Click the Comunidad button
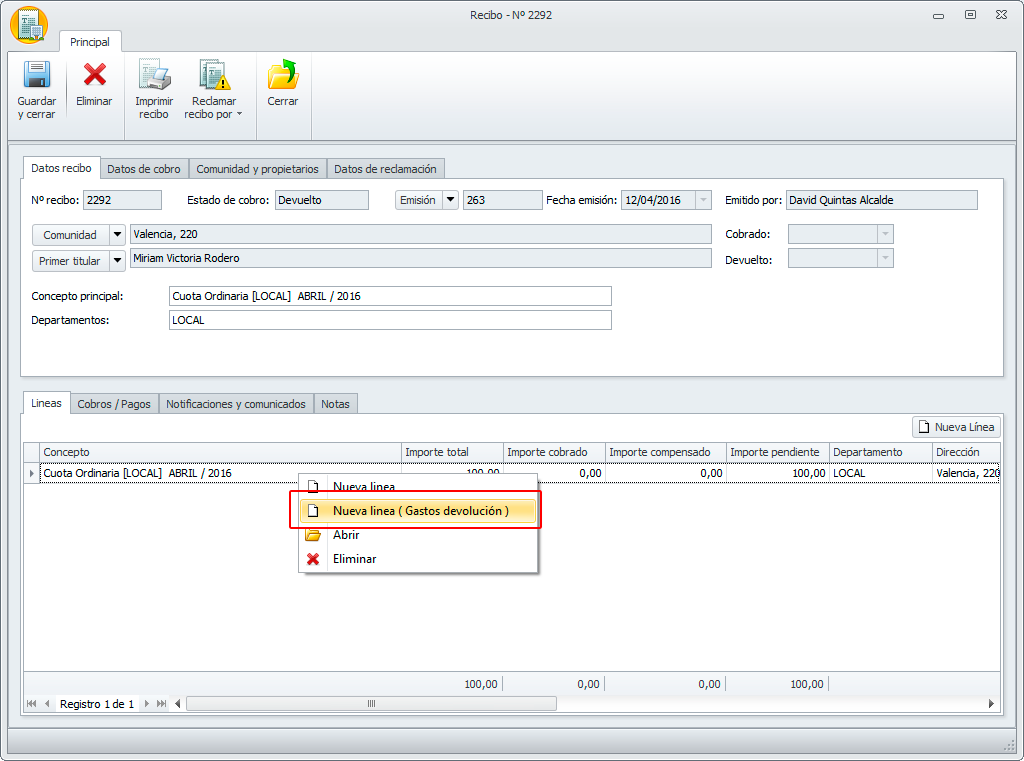 70,235
